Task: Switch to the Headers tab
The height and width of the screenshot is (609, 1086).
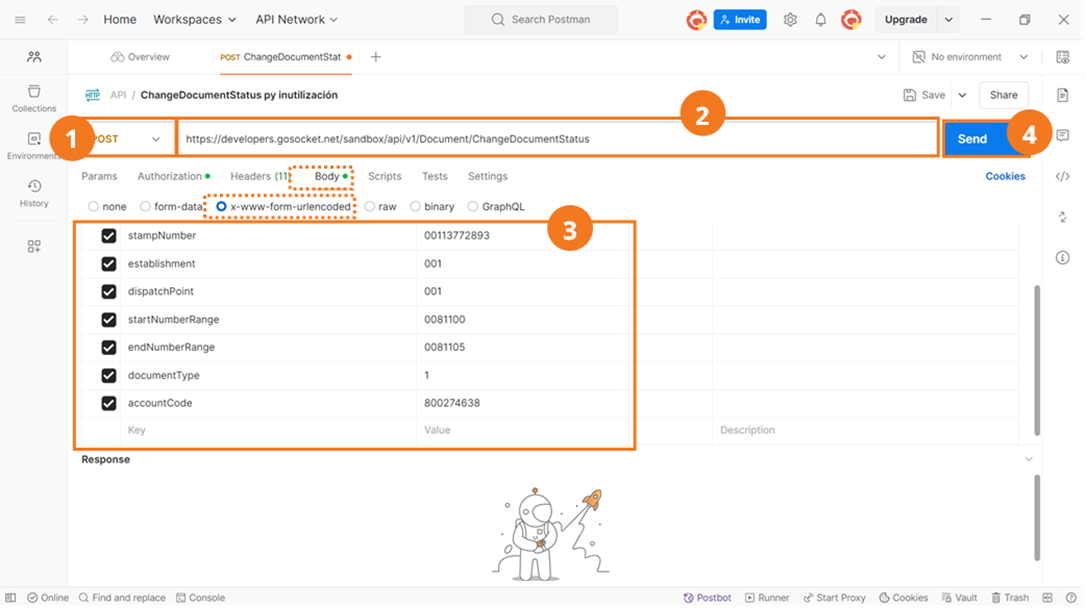Action: coord(259,176)
